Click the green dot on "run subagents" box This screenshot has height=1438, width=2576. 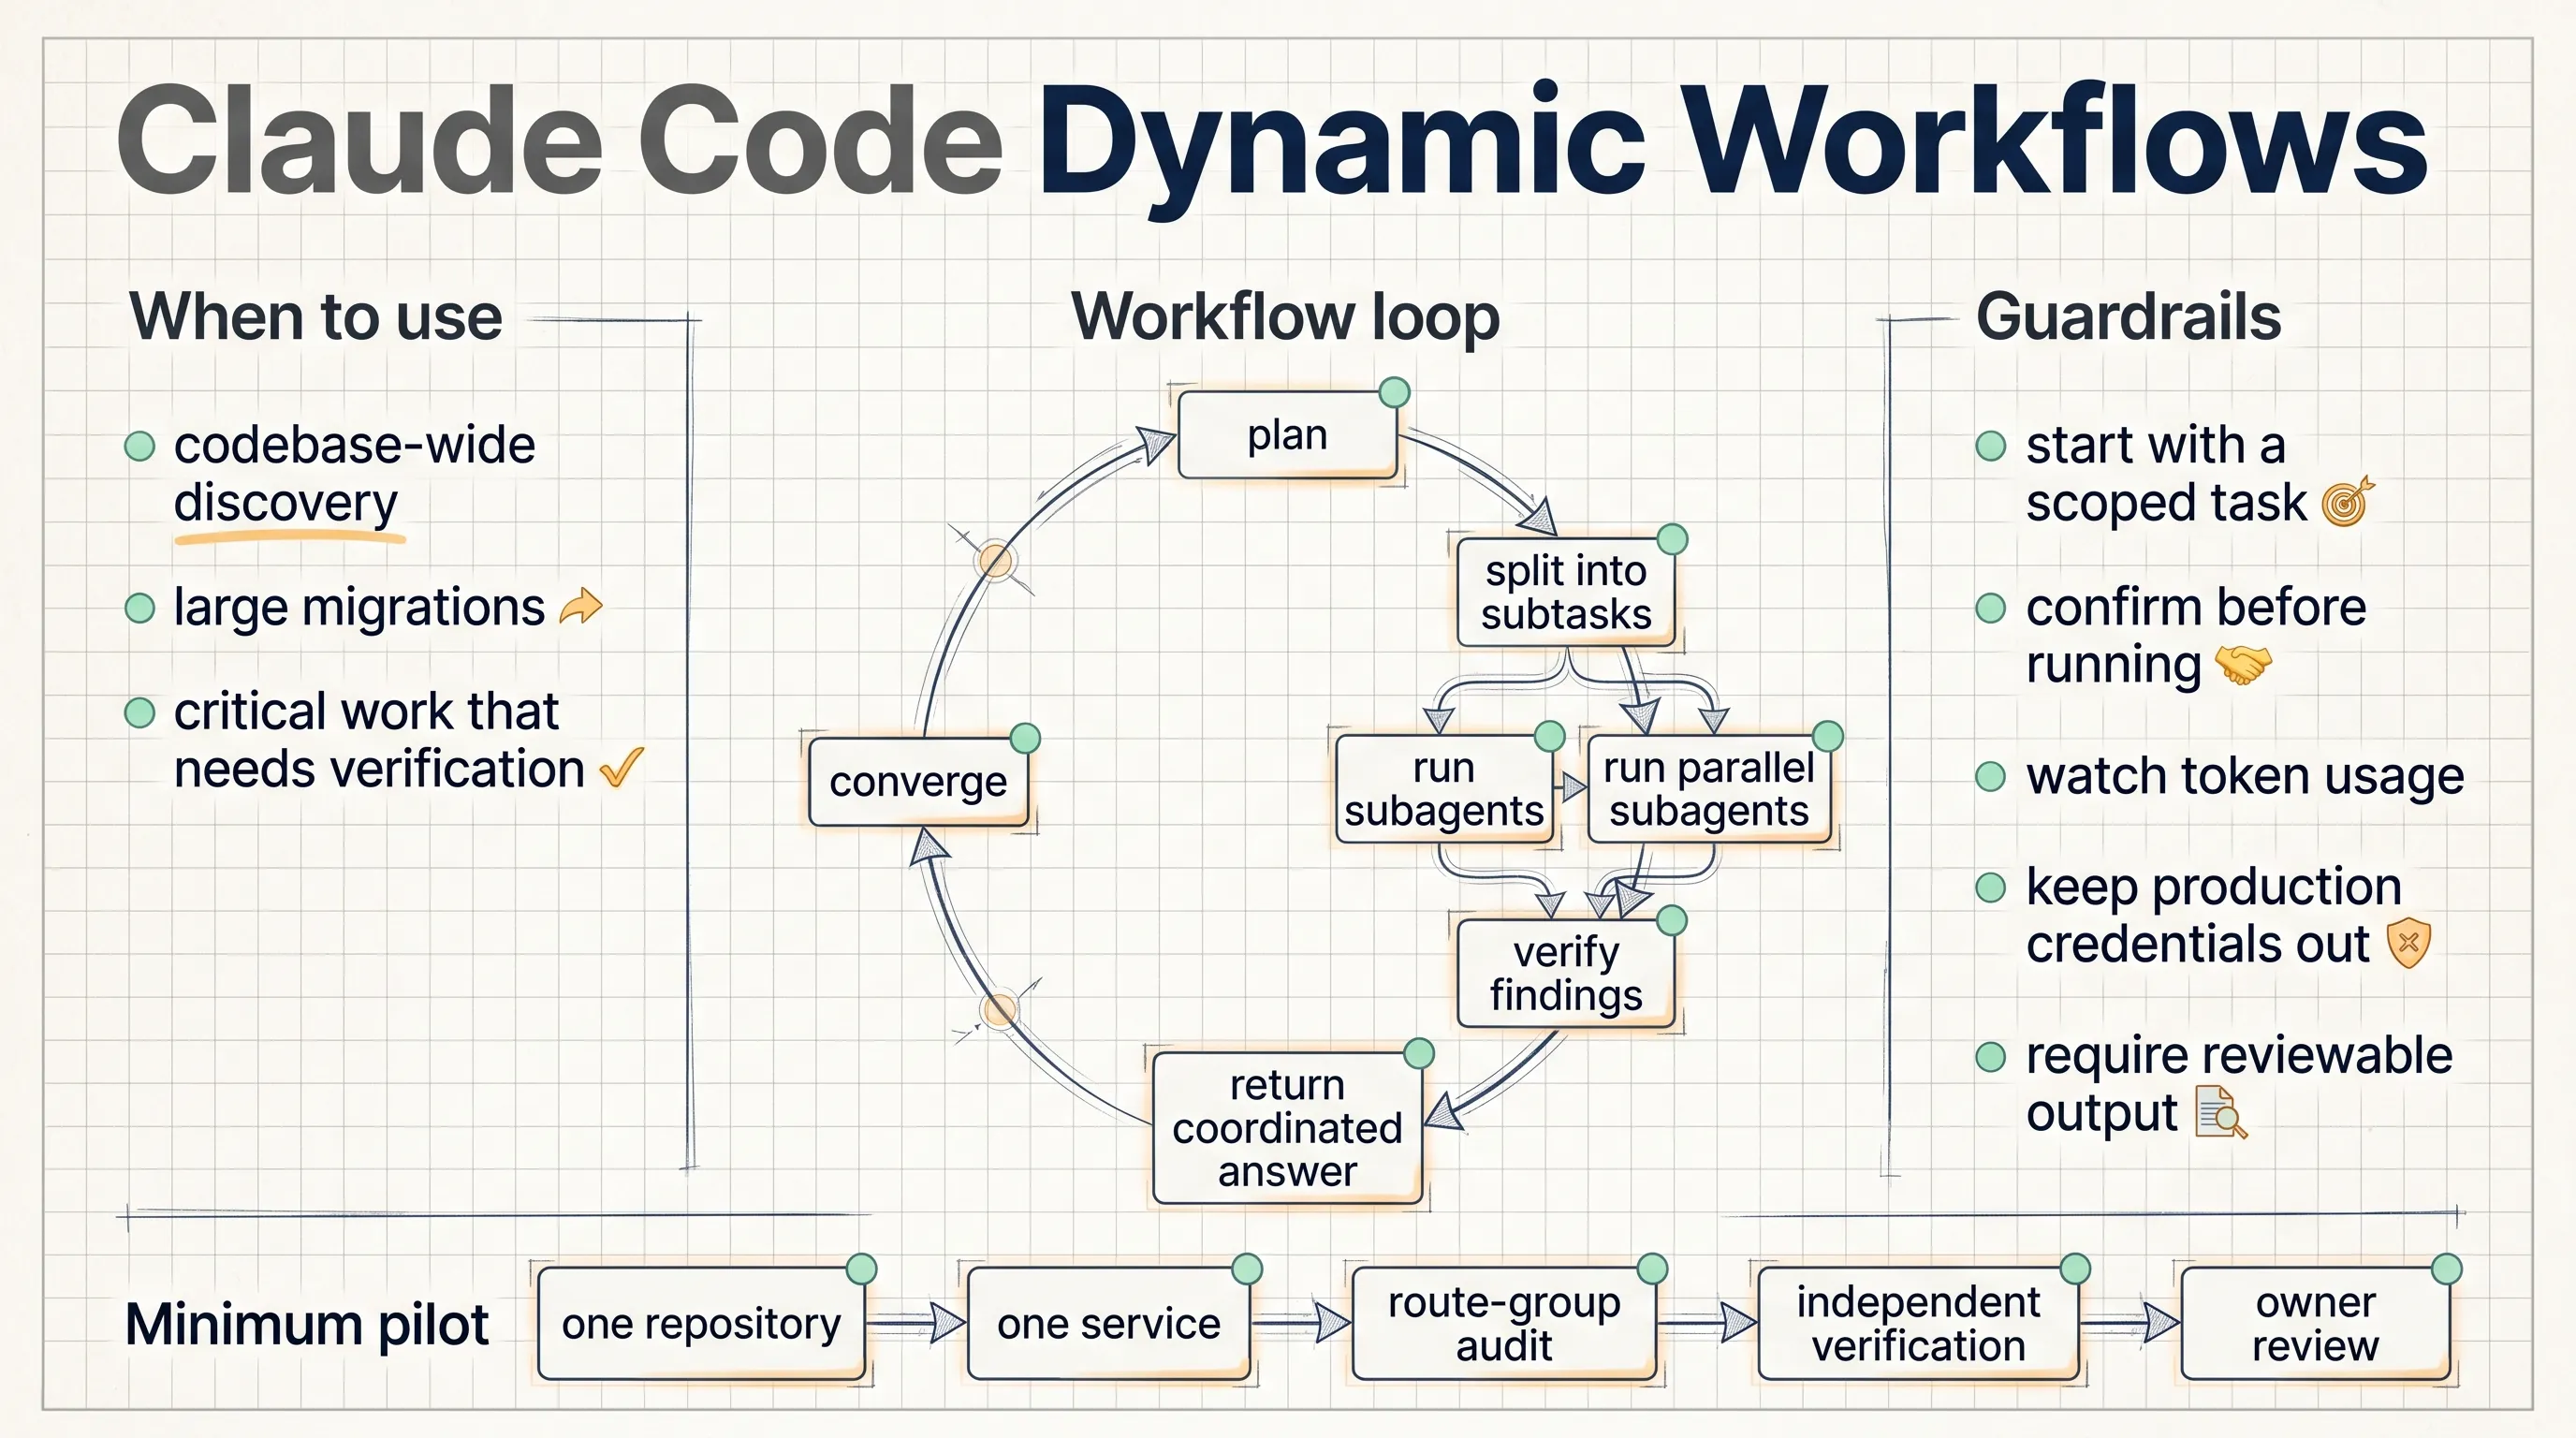click(x=1549, y=736)
